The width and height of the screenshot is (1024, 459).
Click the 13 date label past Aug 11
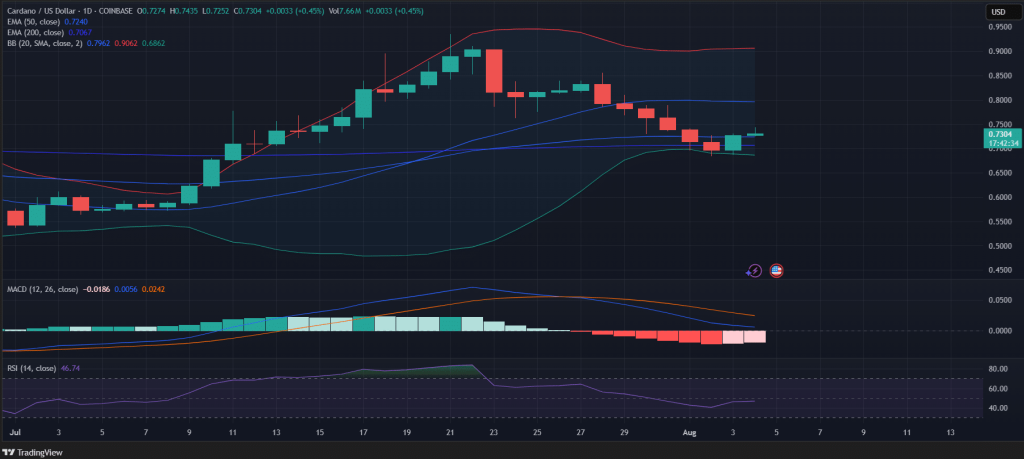950,432
